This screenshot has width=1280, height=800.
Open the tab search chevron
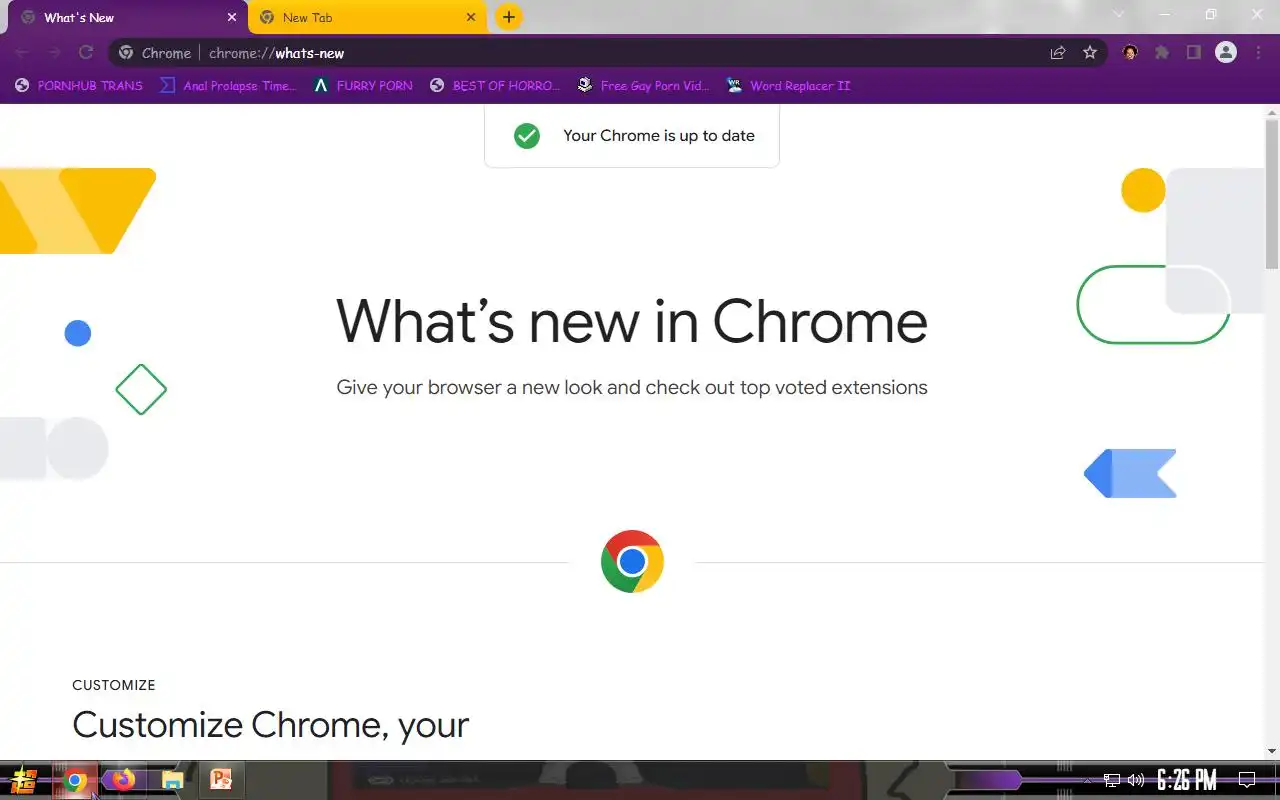pyautogui.click(x=1119, y=15)
